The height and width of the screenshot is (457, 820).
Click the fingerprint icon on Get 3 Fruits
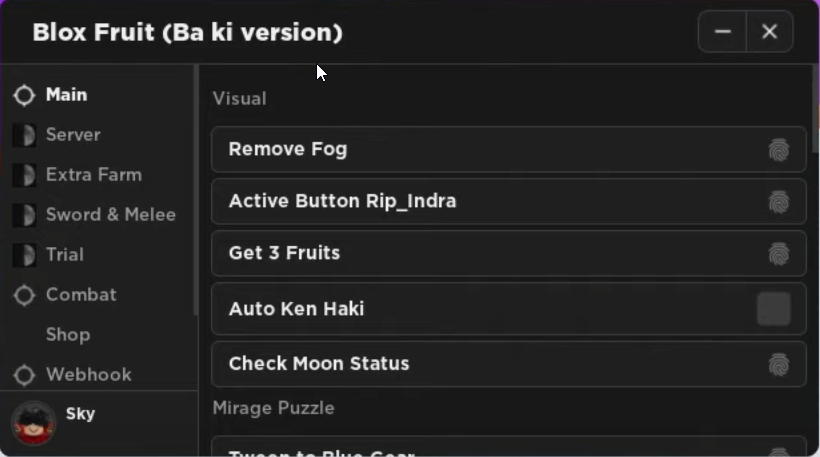(x=779, y=254)
